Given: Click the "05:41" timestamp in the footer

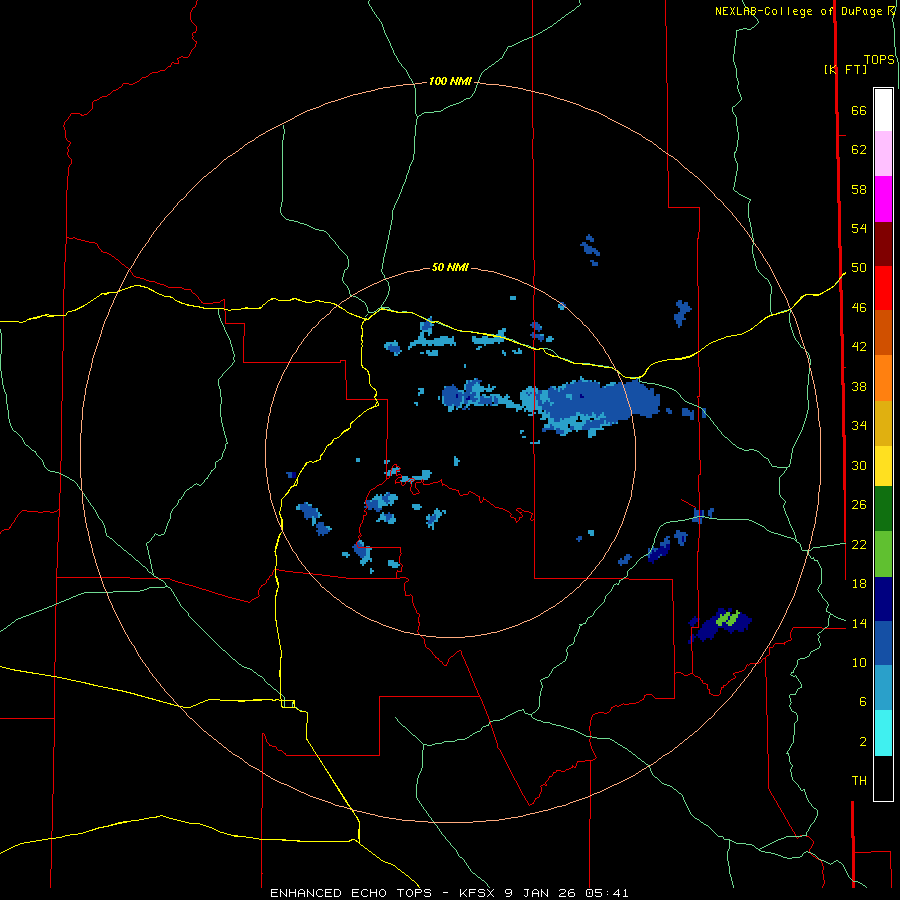Looking at the screenshot, I should click(607, 893).
